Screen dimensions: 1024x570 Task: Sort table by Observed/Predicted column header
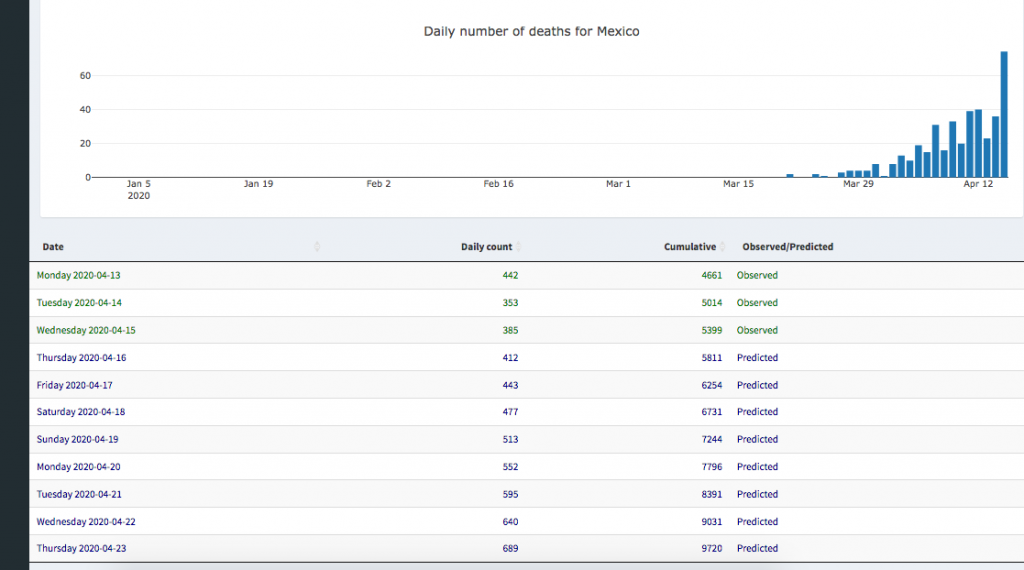[787, 247]
